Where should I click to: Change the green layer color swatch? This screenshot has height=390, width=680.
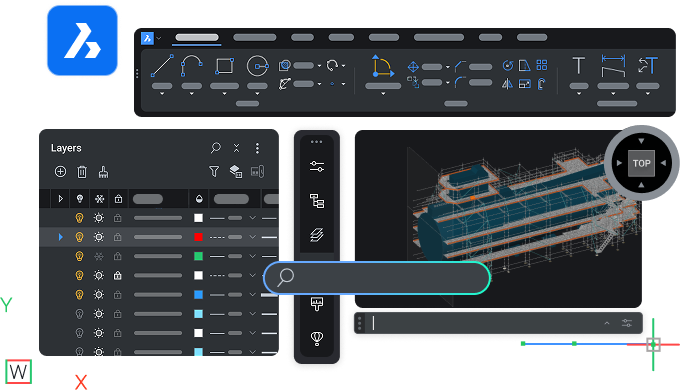198,256
